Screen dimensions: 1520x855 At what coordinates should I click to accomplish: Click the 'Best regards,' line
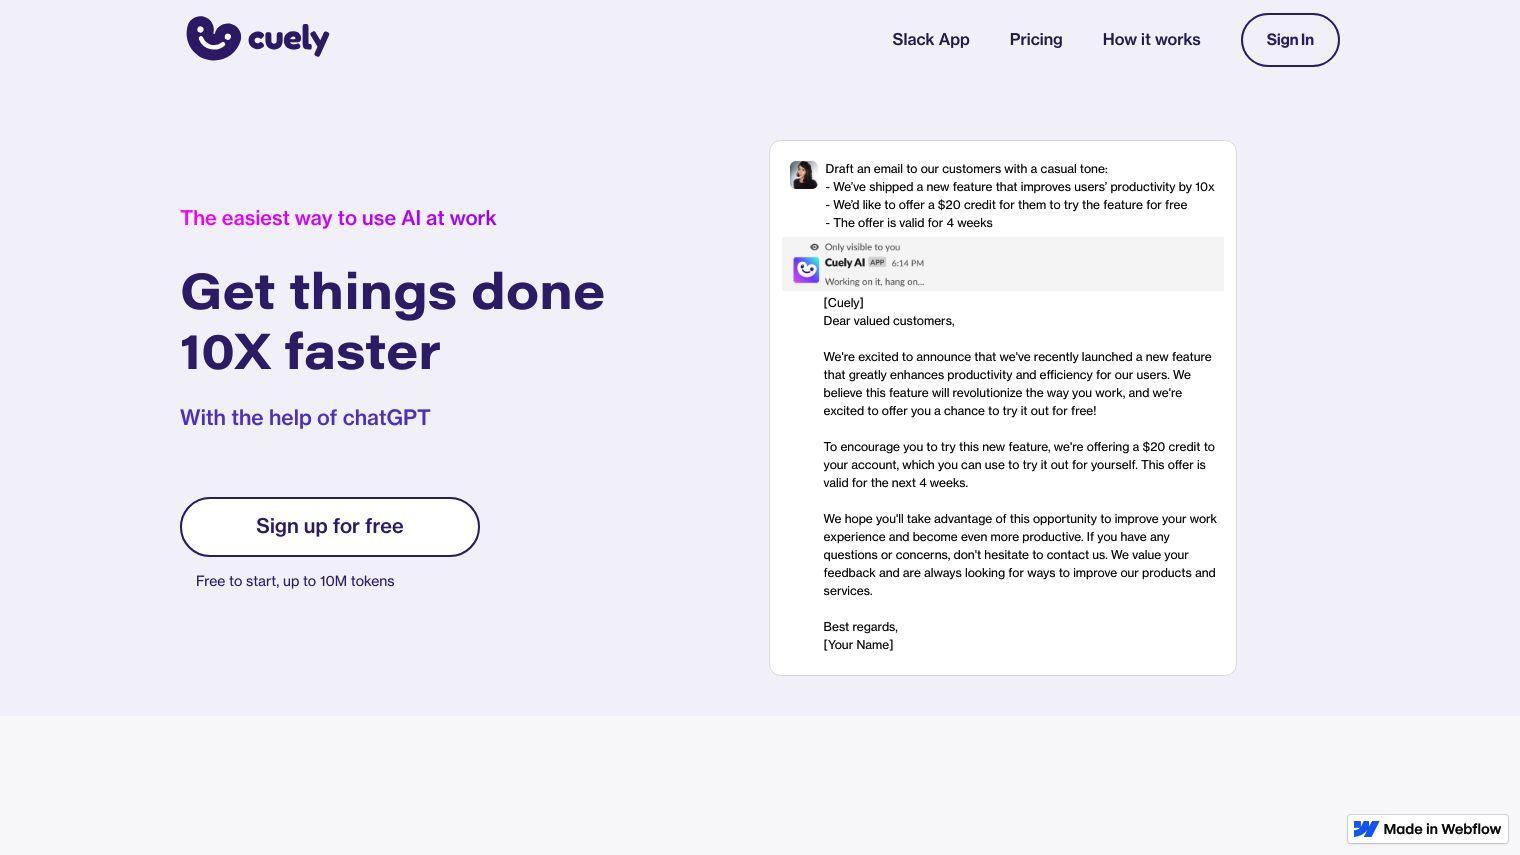pos(860,627)
